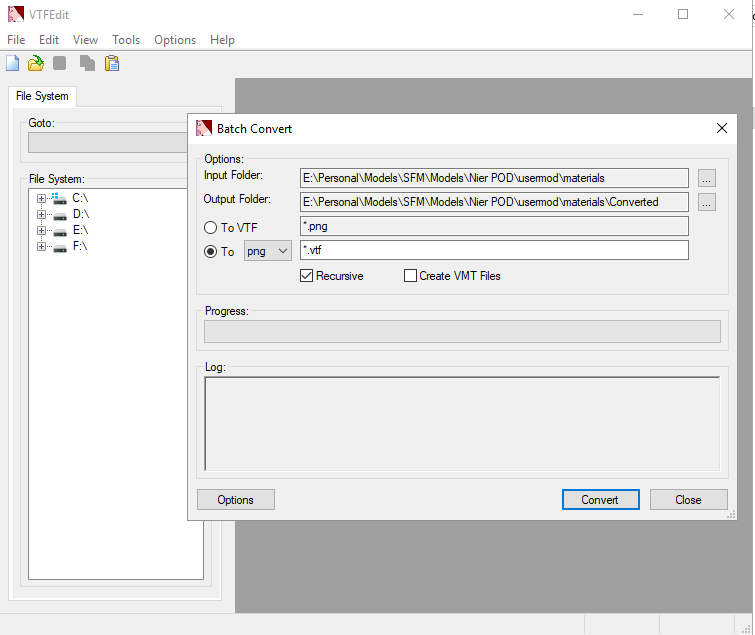755x635 pixels.
Task: Click the Convert button
Action: (600, 500)
